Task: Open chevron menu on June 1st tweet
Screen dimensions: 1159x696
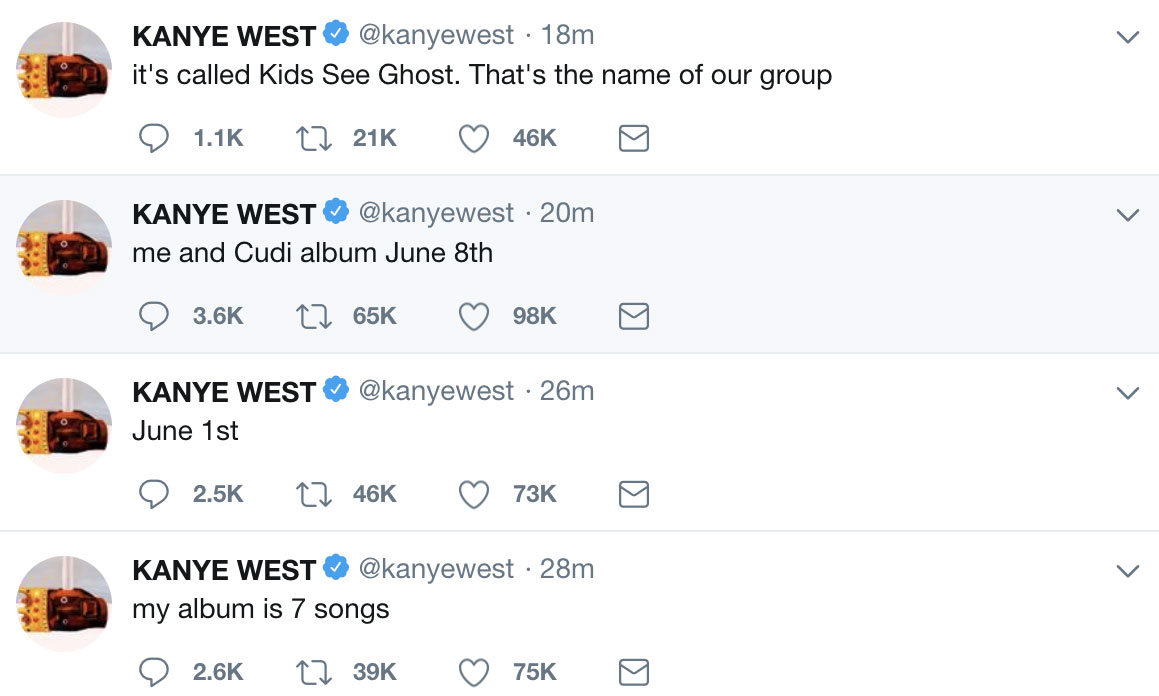Action: (x=1127, y=394)
